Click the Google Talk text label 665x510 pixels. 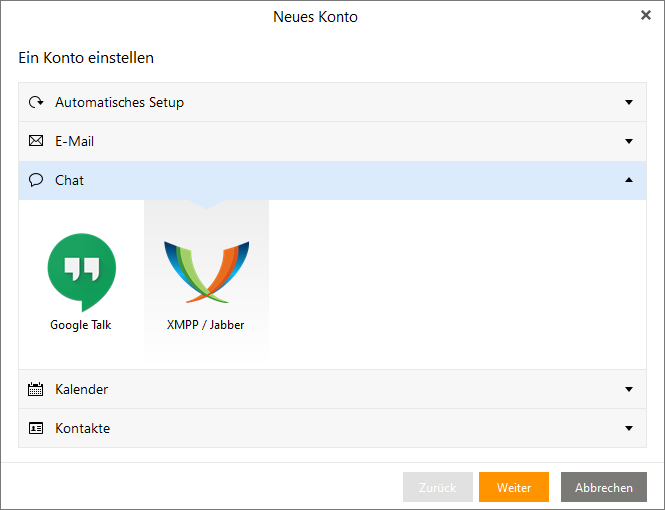81,325
